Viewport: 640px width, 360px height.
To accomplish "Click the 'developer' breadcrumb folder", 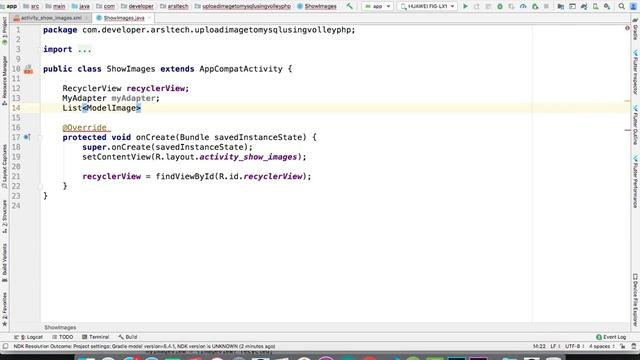I will tap(138, 6).
